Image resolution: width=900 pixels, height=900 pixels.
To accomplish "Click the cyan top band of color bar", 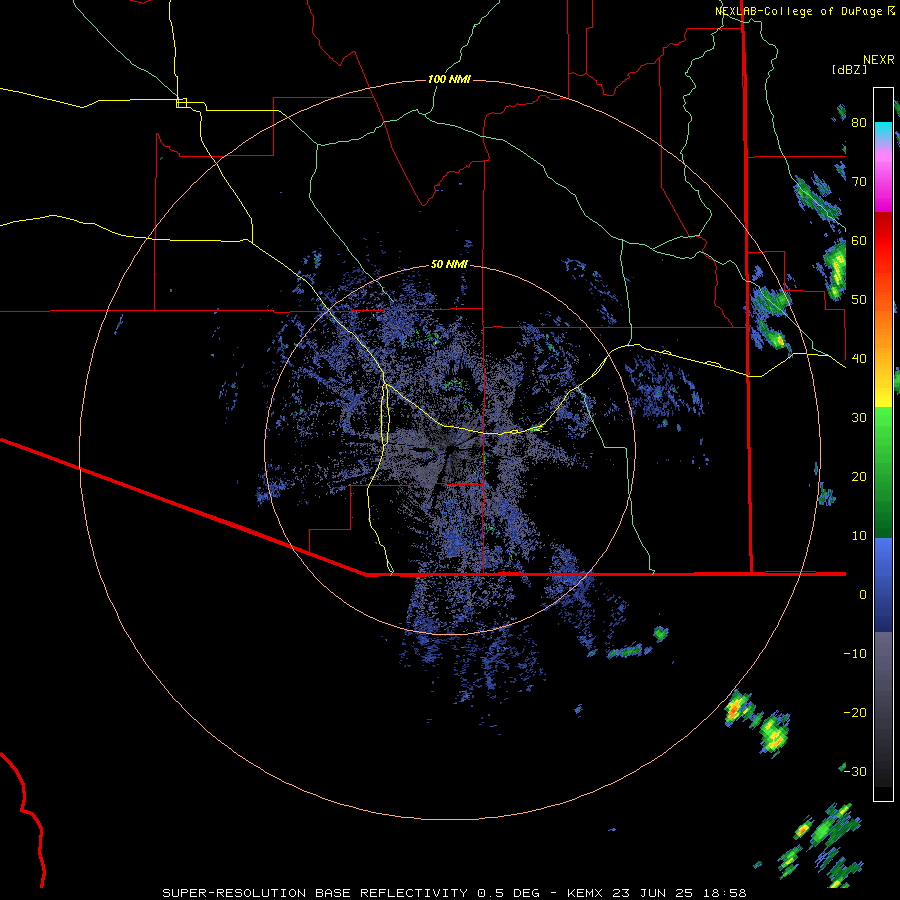I will (883, 129).
